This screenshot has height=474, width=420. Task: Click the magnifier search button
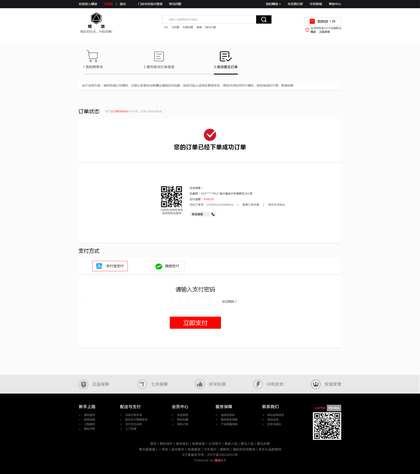tap(264, 19)
